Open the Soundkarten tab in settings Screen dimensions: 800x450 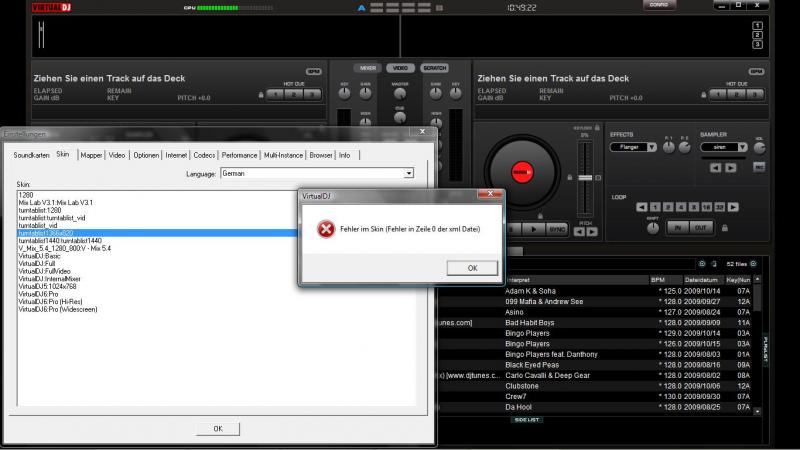tap(31, 155)
